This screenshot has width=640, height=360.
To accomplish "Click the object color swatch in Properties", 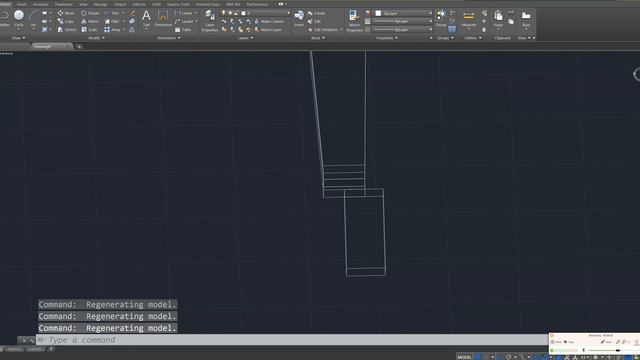I will click(378, 13).
